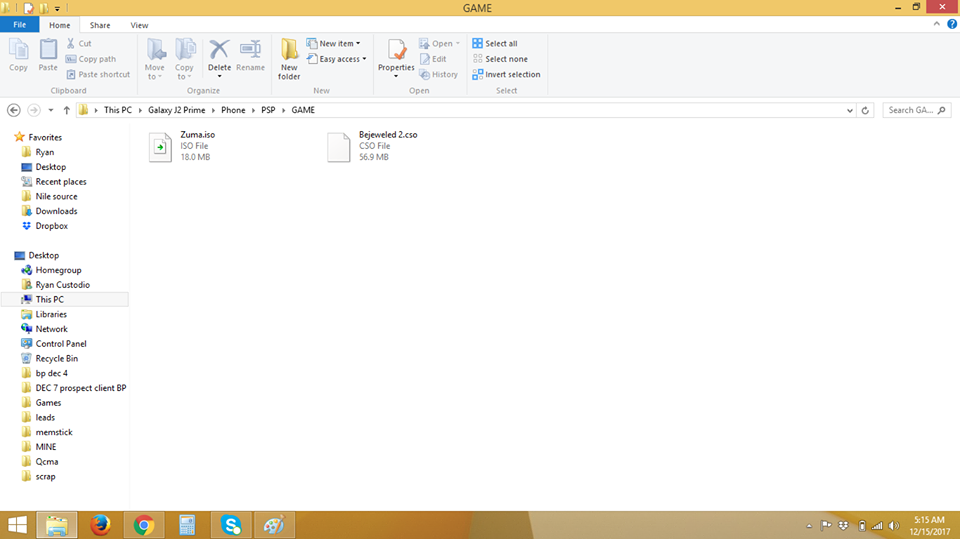Click Select none
The width and height of the screenshot is (960, 539).
click(x=500, y=59)
